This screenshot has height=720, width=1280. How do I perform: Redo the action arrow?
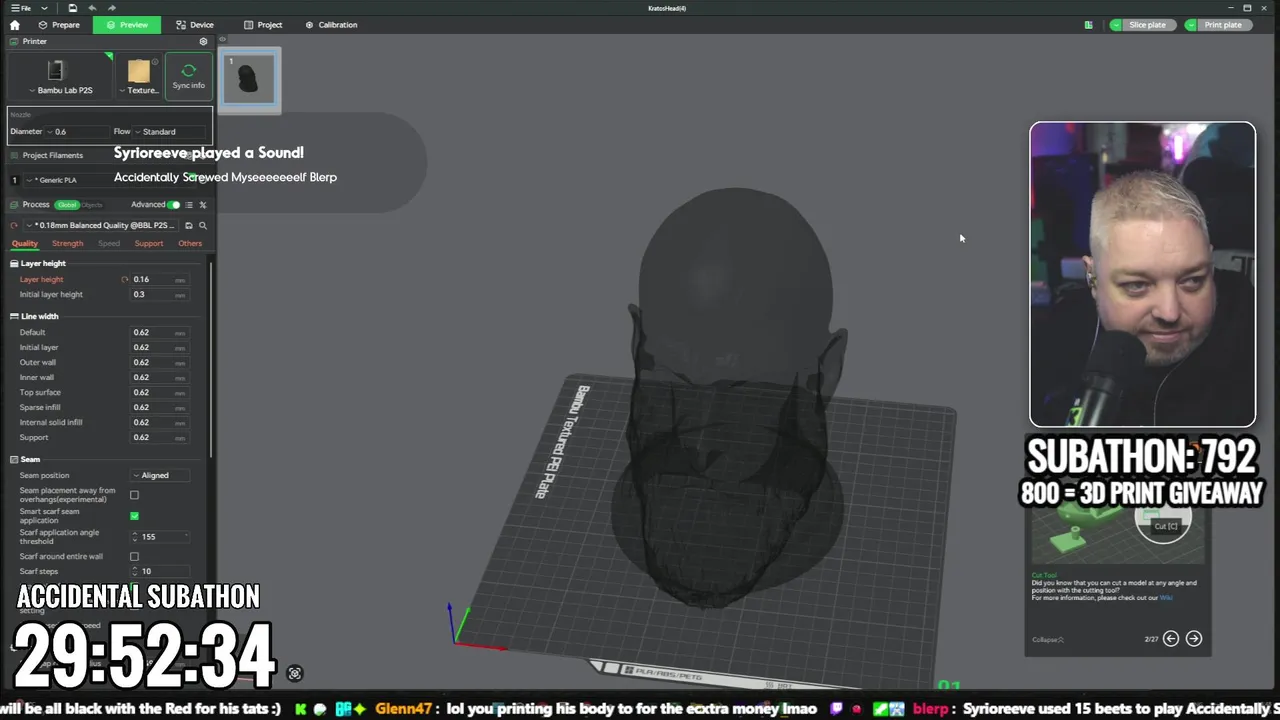(x=112, y=8)
